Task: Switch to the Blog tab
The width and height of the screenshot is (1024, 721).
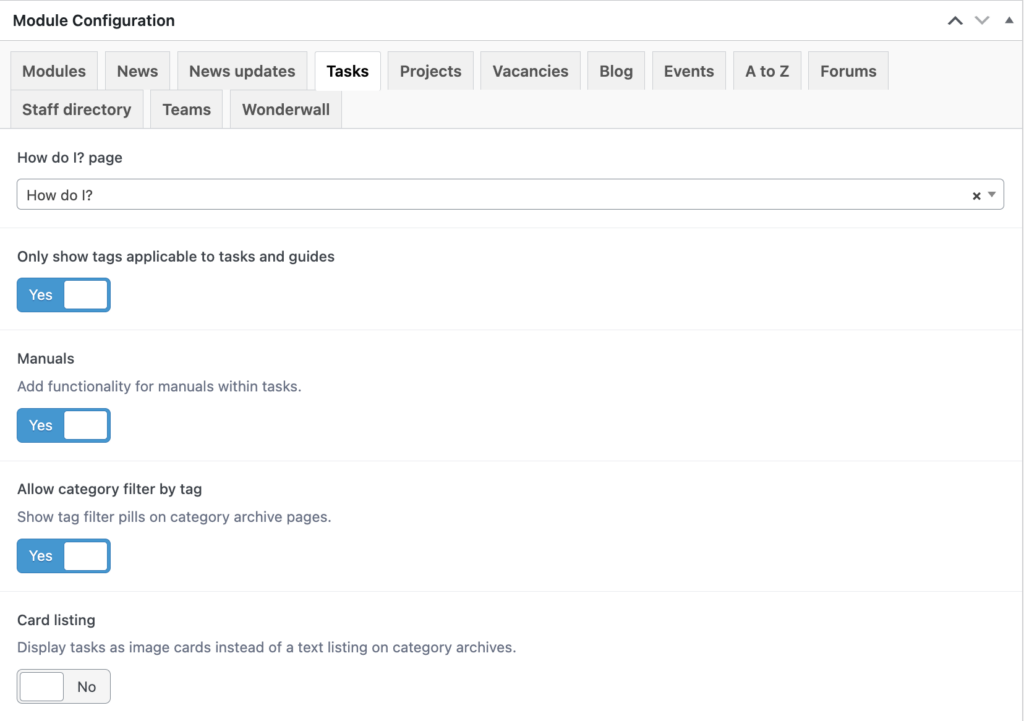Action: pos(616,71)
